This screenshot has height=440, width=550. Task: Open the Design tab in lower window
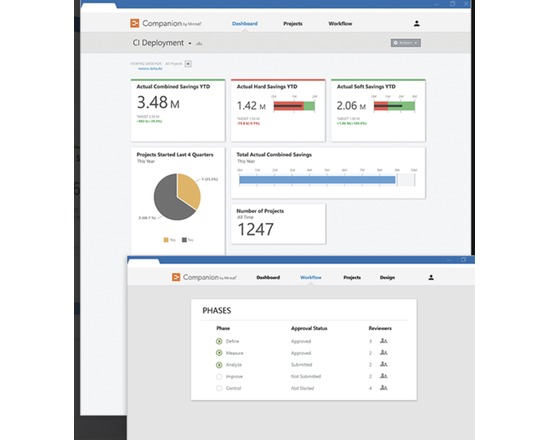(x=387, y=277)
